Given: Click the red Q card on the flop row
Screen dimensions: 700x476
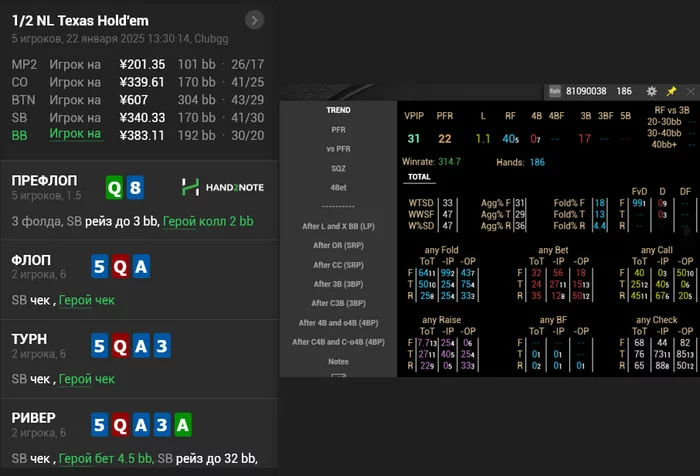Looking at the screenshot, I should pos(120,267).
